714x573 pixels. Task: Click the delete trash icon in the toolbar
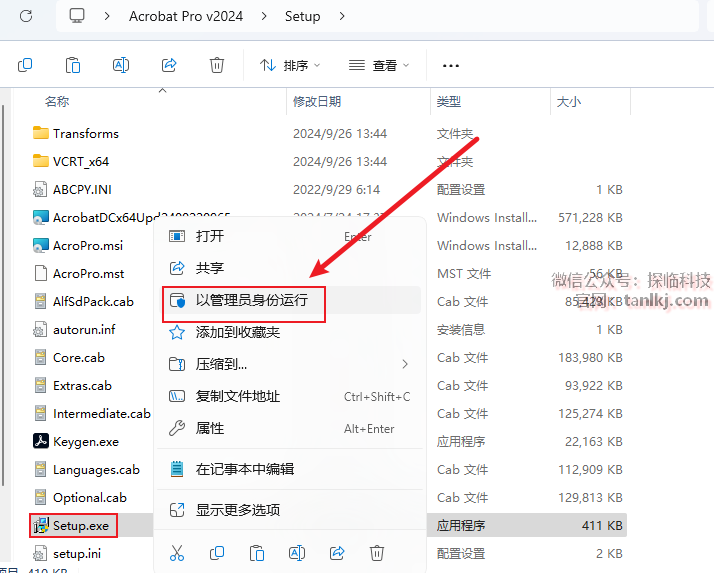[217, 65]
